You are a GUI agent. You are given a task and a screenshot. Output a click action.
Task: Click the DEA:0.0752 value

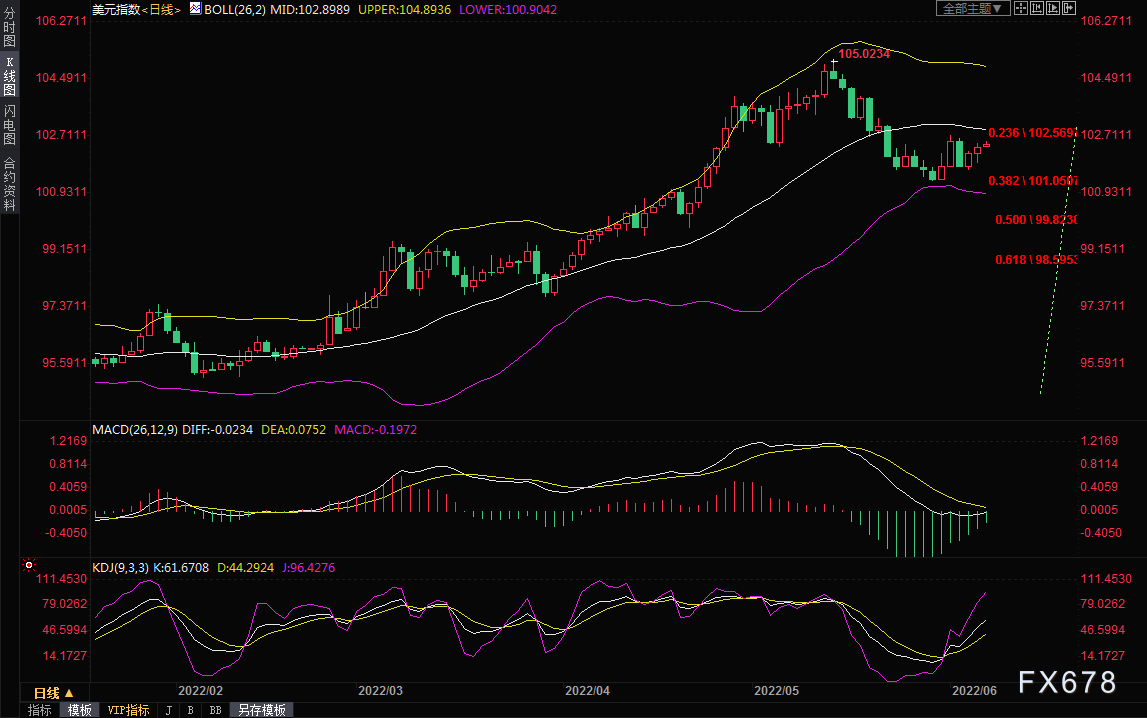293,430
